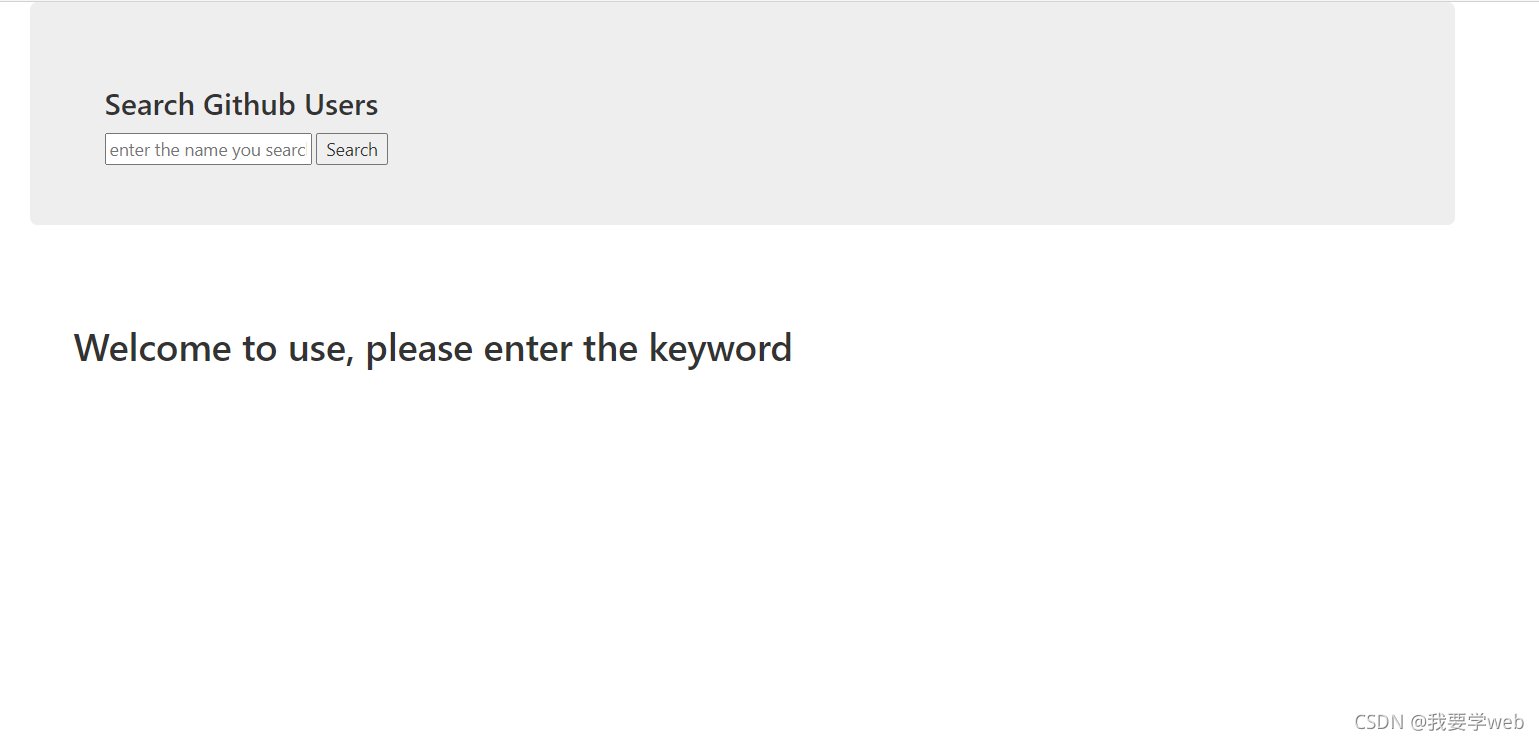Image resolution: width=1539 pixels, height=740 pixels.
Task: Click the "CSDN" label in the watermark
Action: pos(1379,722)
